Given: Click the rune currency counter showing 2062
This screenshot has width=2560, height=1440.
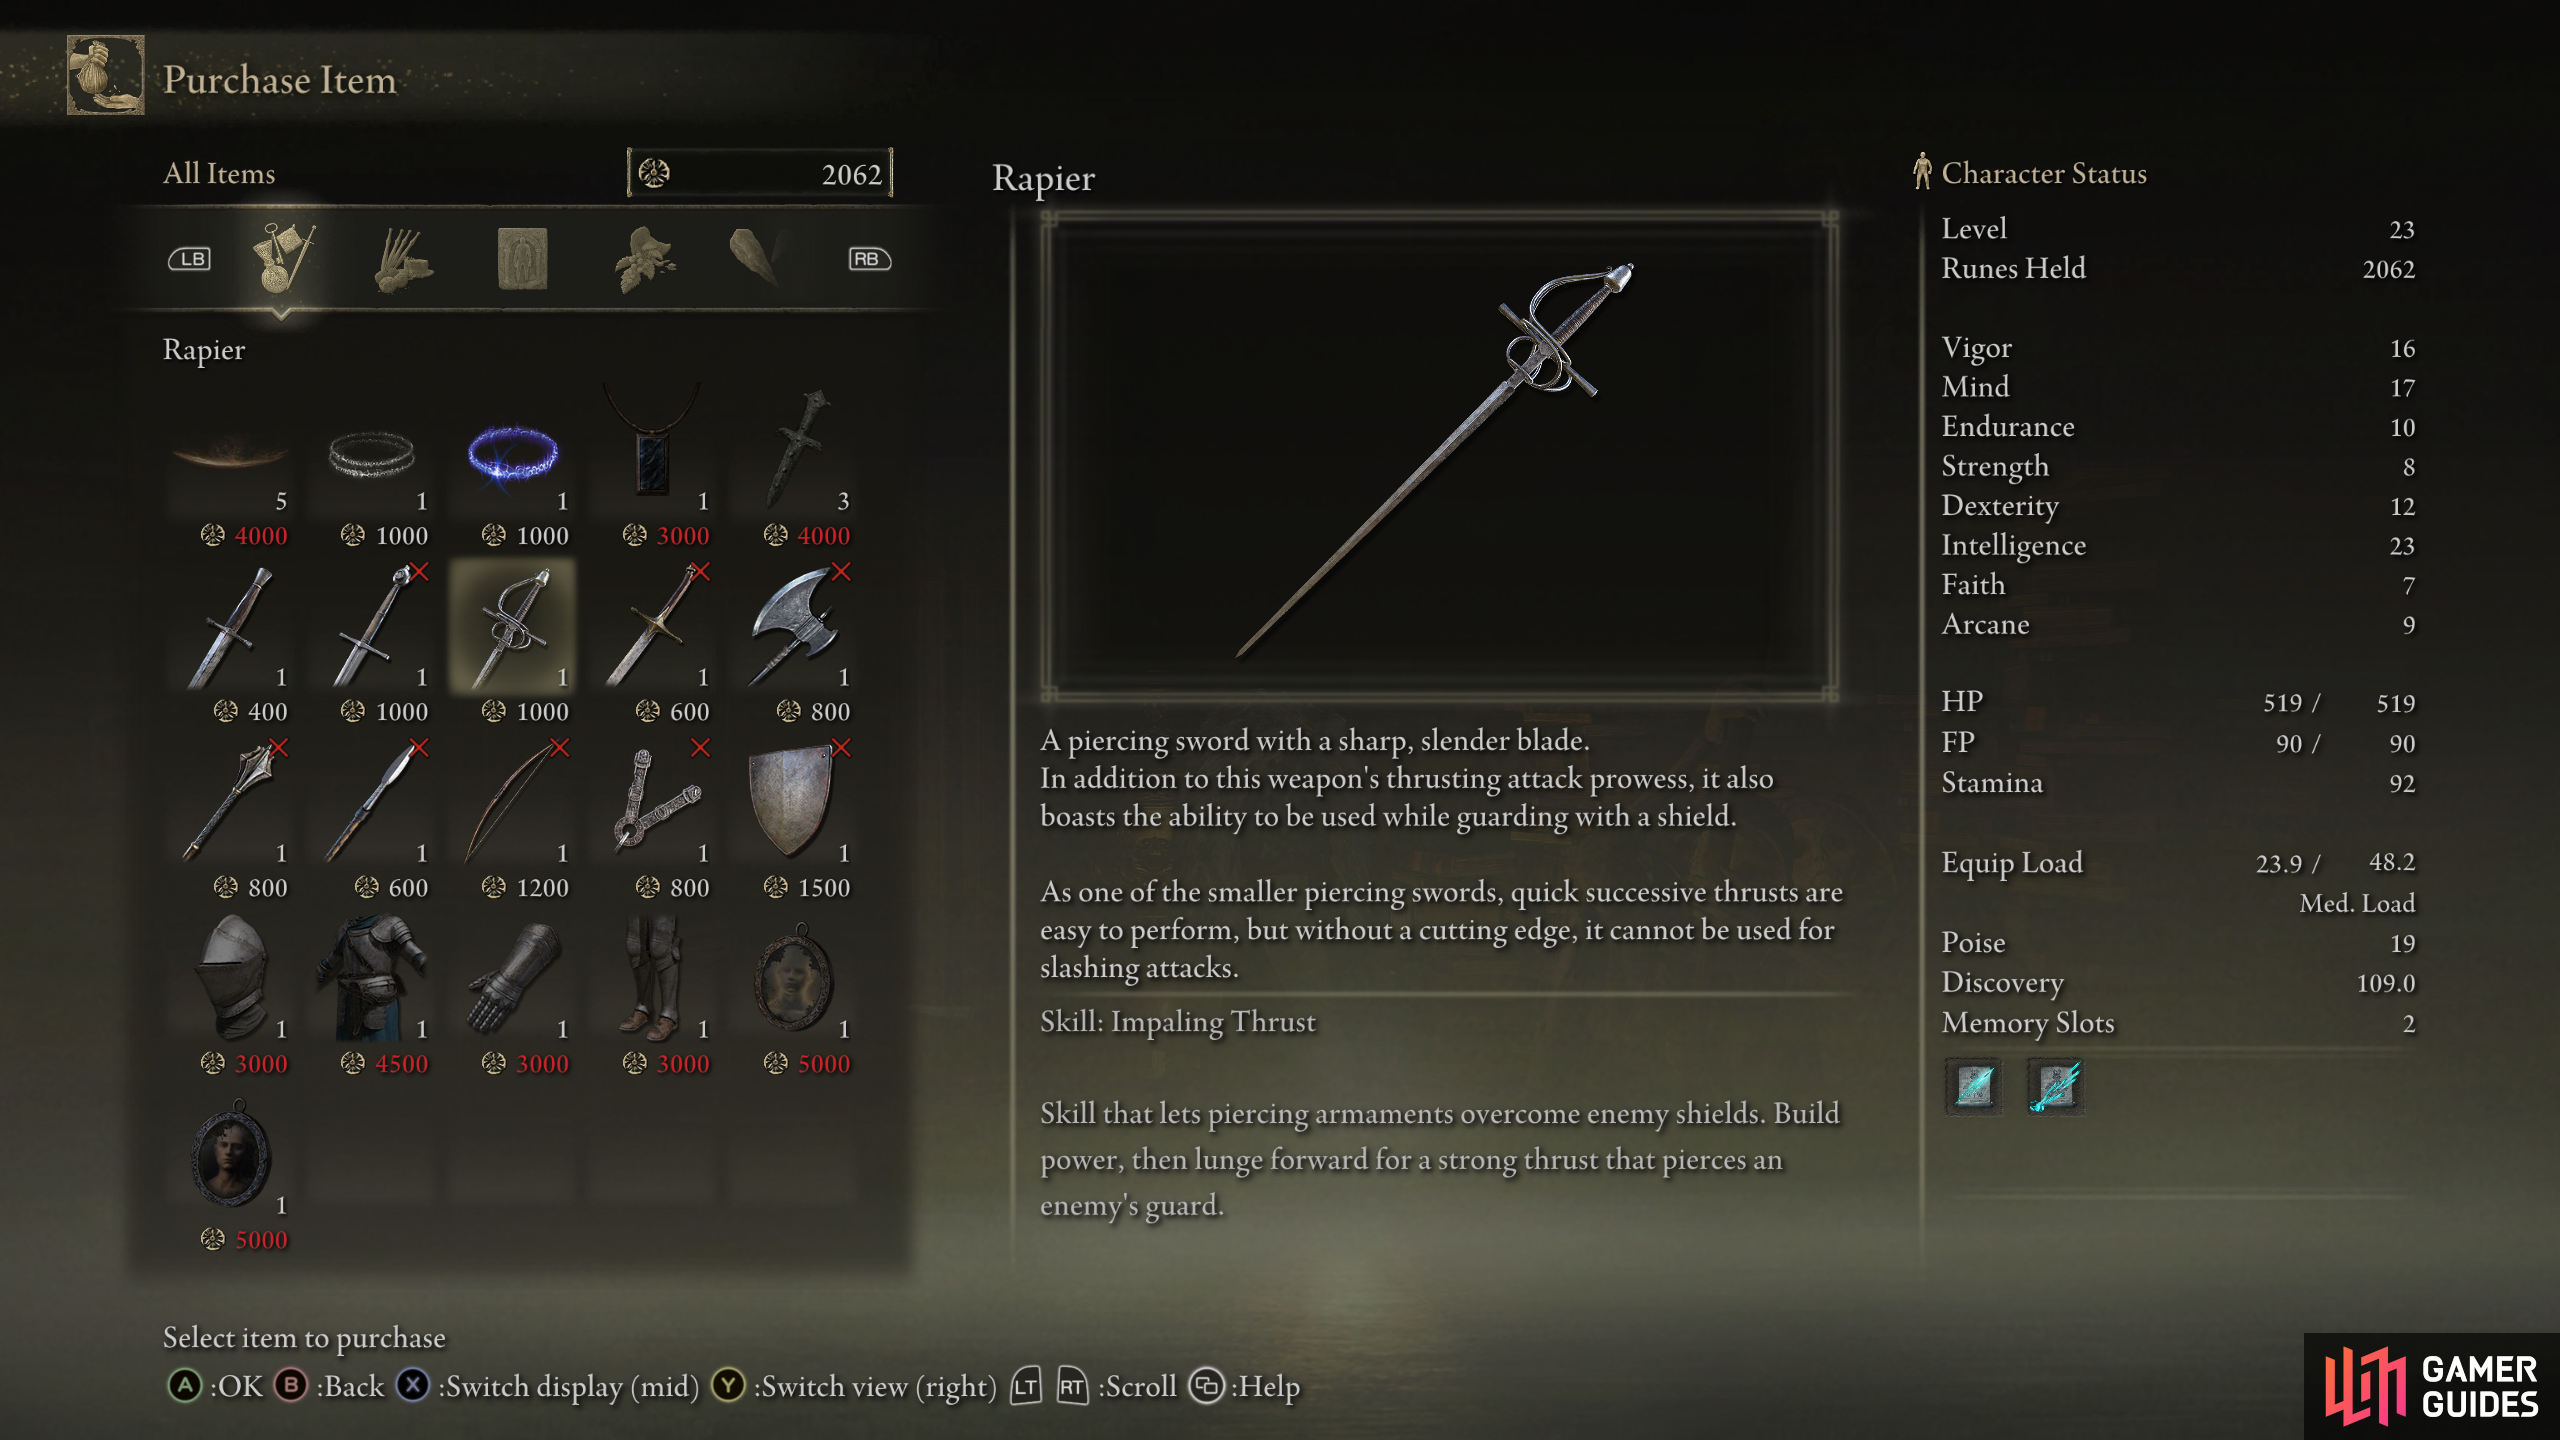Looking at the screenshot, I should point(760,174).
